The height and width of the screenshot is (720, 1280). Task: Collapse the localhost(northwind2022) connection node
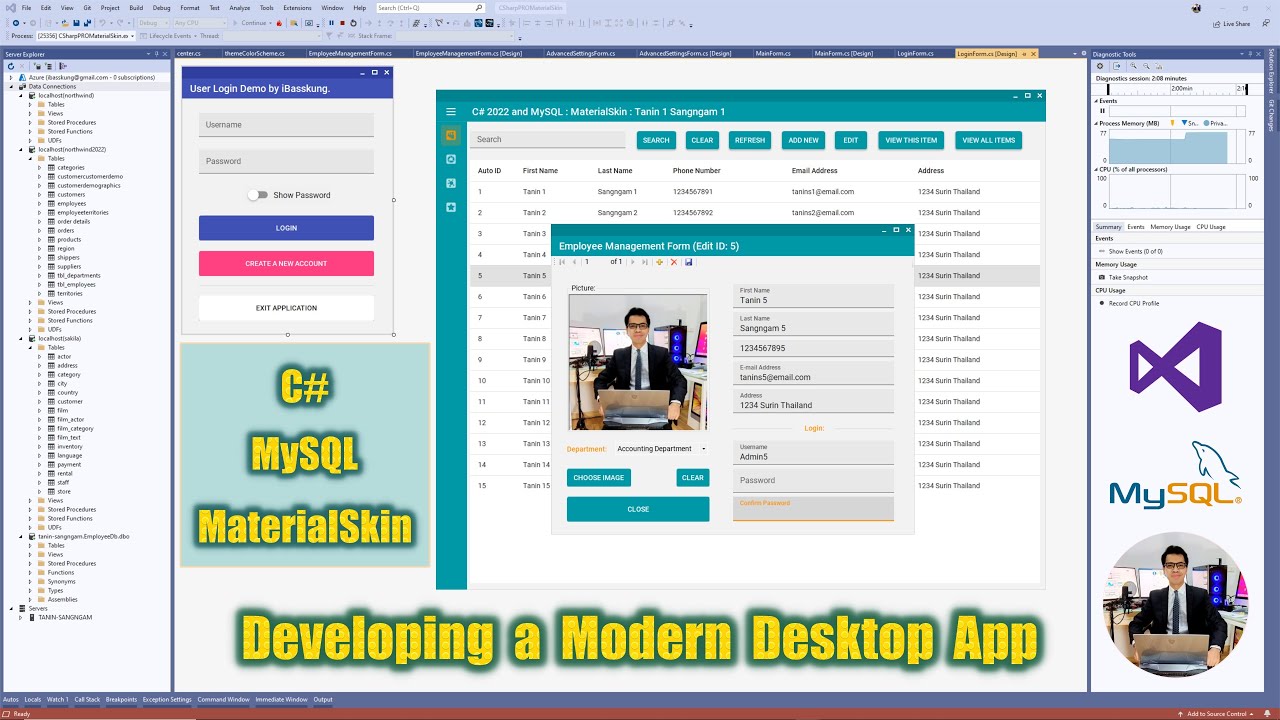tap(21, 149)
